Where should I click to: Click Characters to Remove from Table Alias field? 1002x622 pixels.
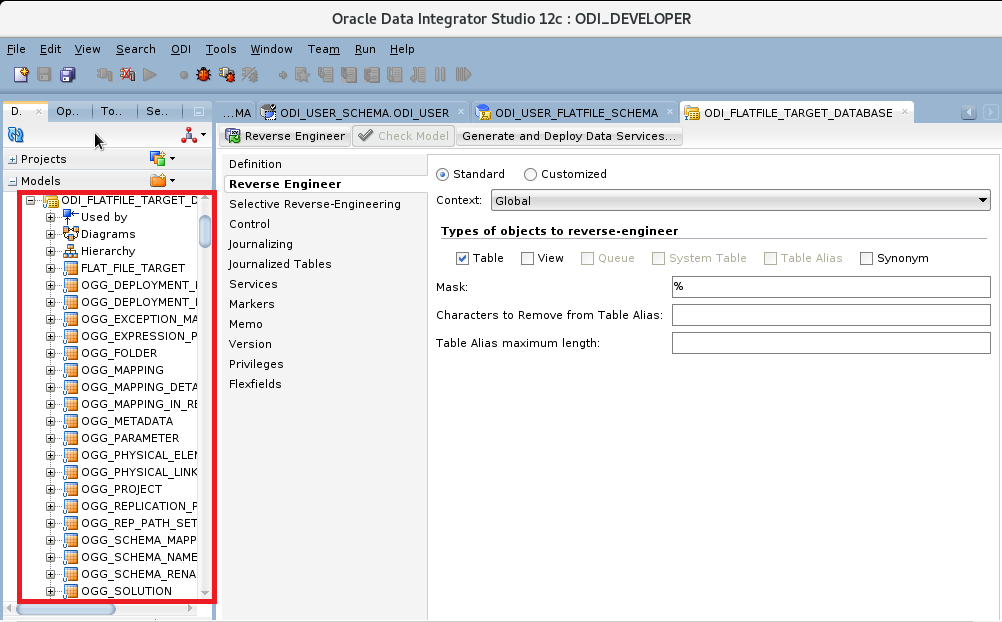coord(831,315)
